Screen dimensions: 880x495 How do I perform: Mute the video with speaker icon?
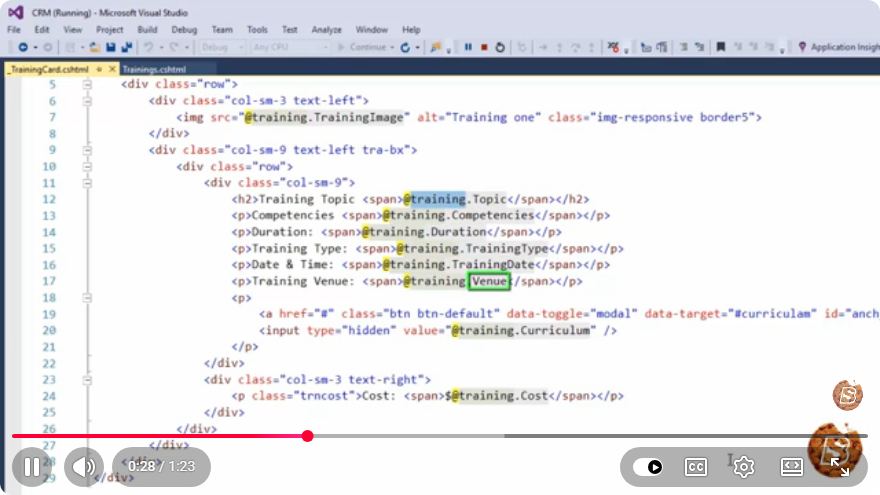tap(84, 466)
